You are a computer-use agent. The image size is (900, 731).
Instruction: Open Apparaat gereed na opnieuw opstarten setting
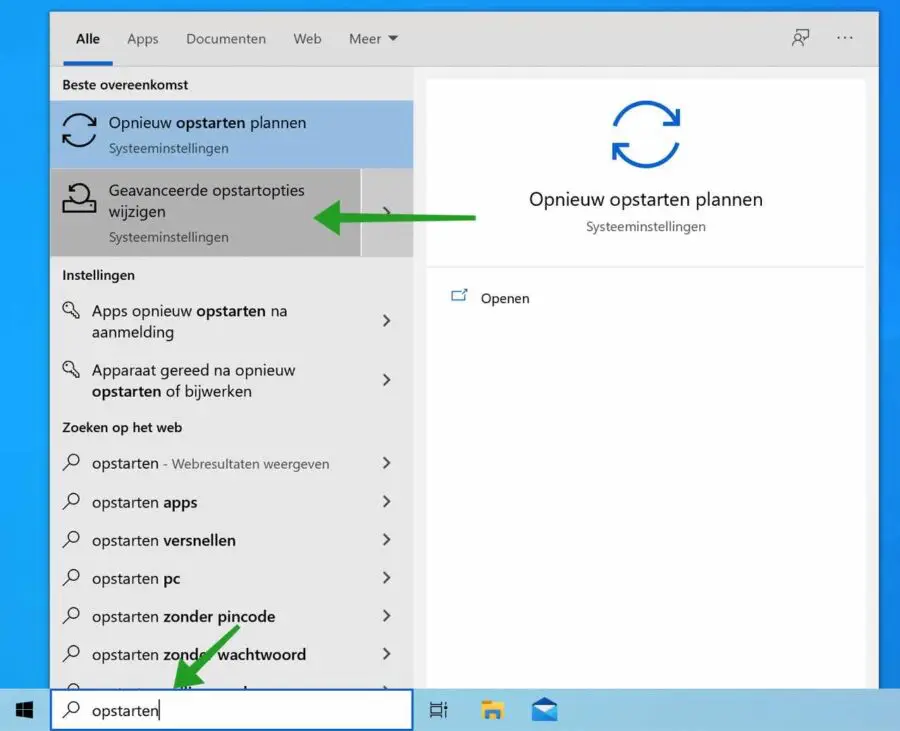232,380
